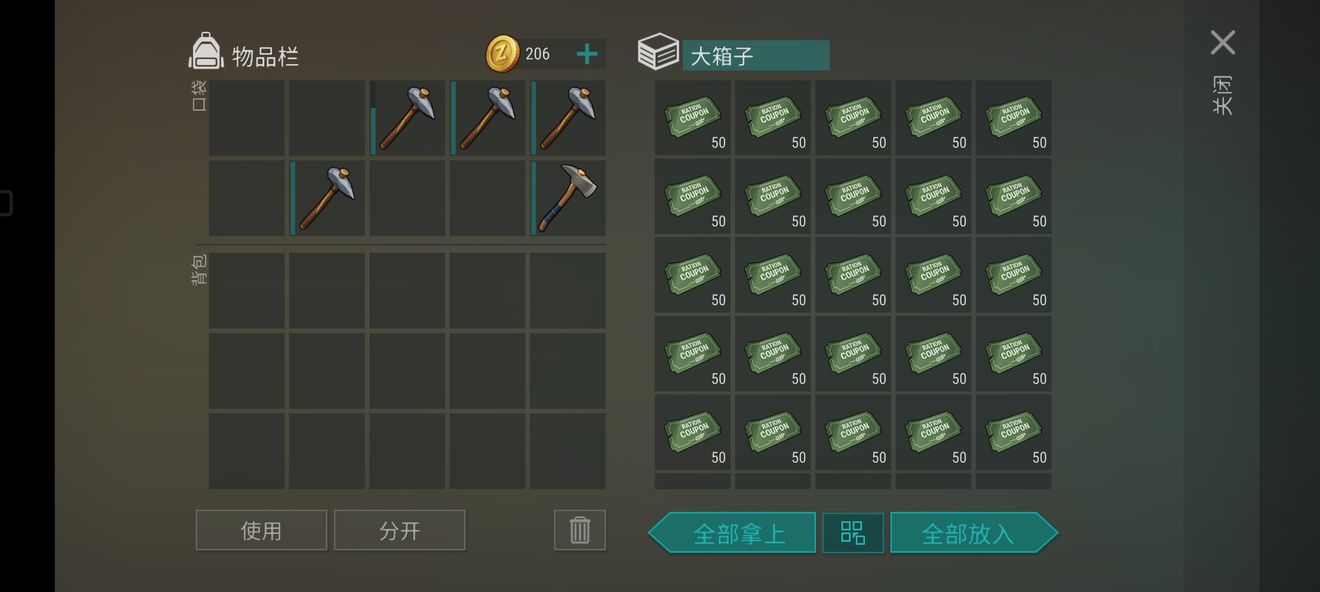Select the first empty backpack slot
This screenshot has height=592, width=1320.
[247, 291]
